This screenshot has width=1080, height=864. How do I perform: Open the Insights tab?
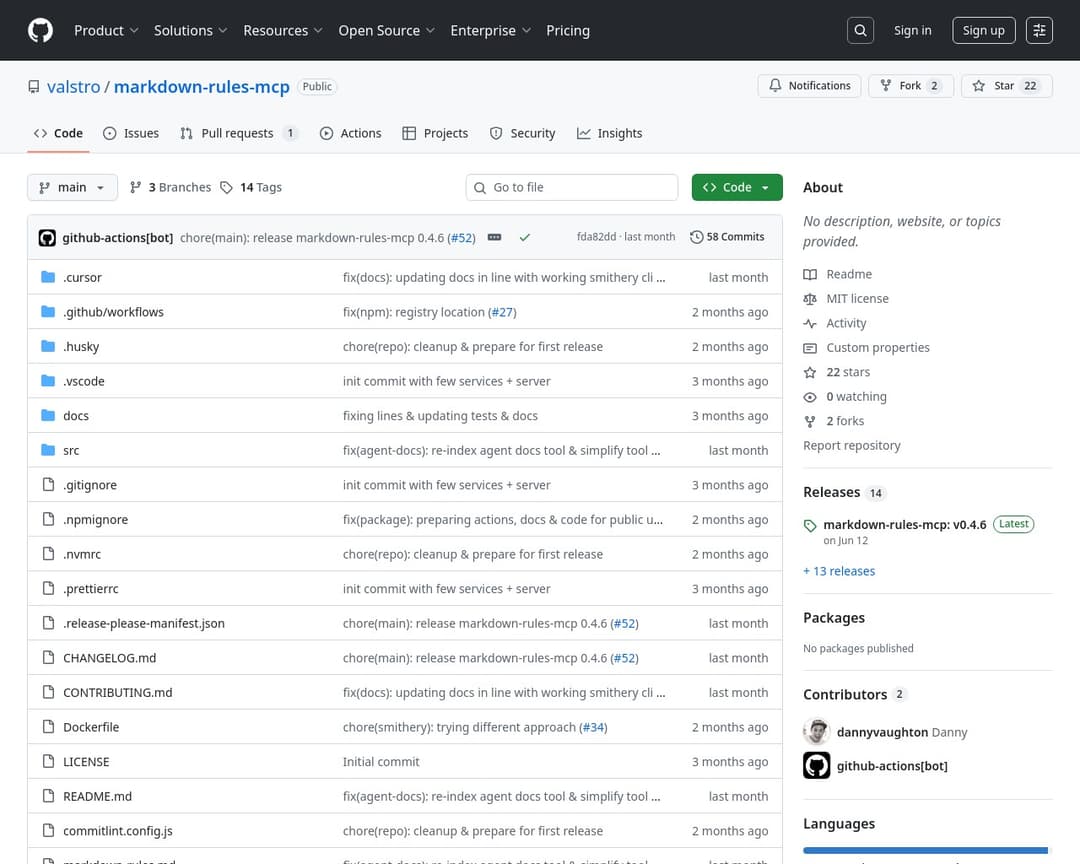tap(609, 133)
